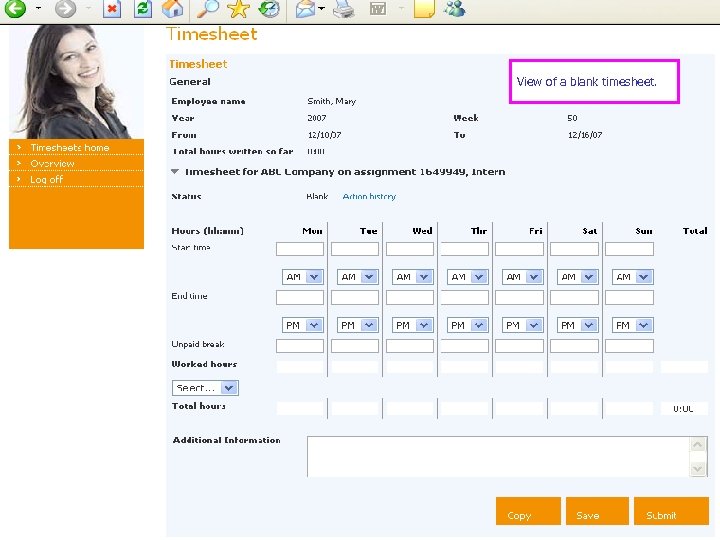This screenshot has height=540, width=720.
Task: Open Mail options dropdown arrow
Action: tap(321, 8)
